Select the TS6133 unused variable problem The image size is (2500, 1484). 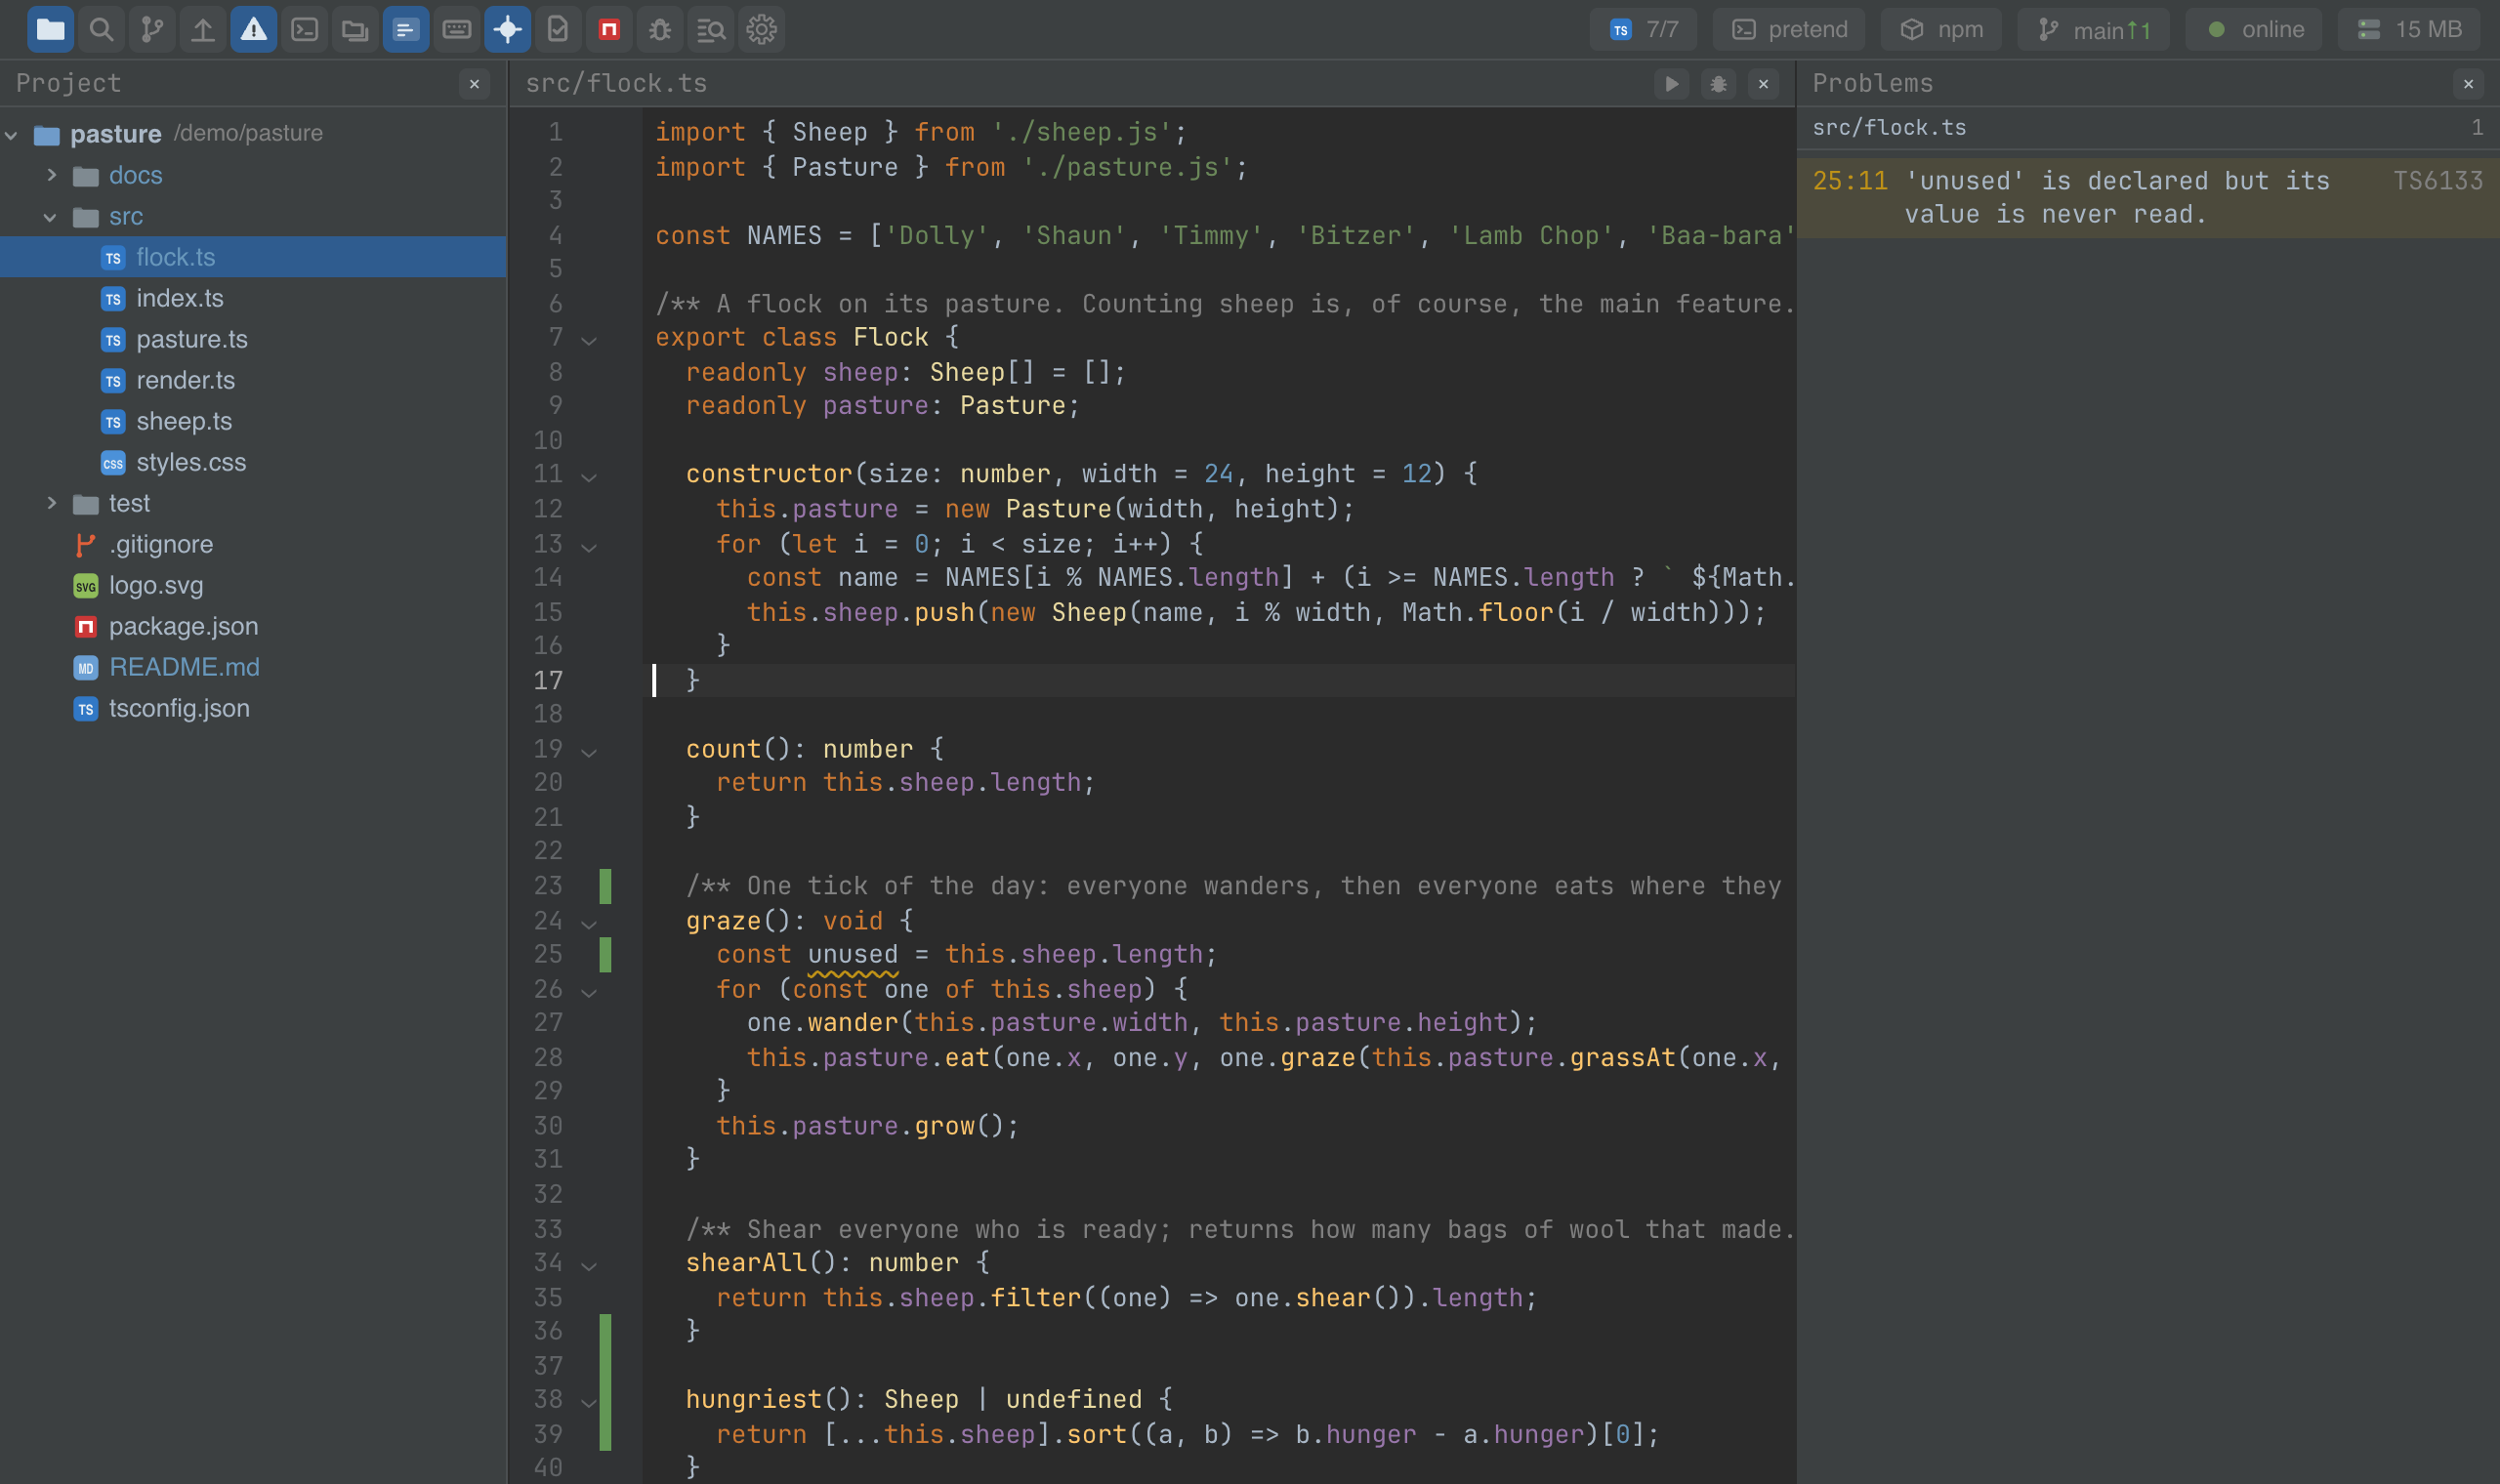(2148, 197)
